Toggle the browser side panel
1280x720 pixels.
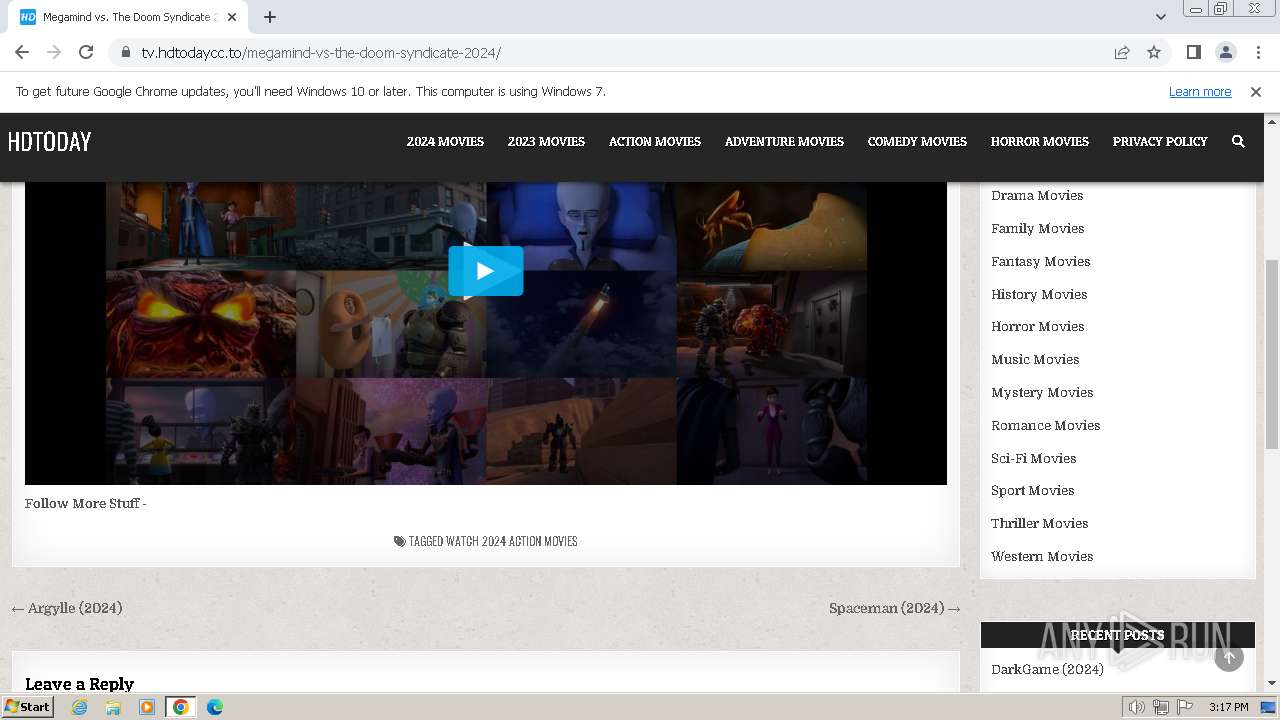1193,52
